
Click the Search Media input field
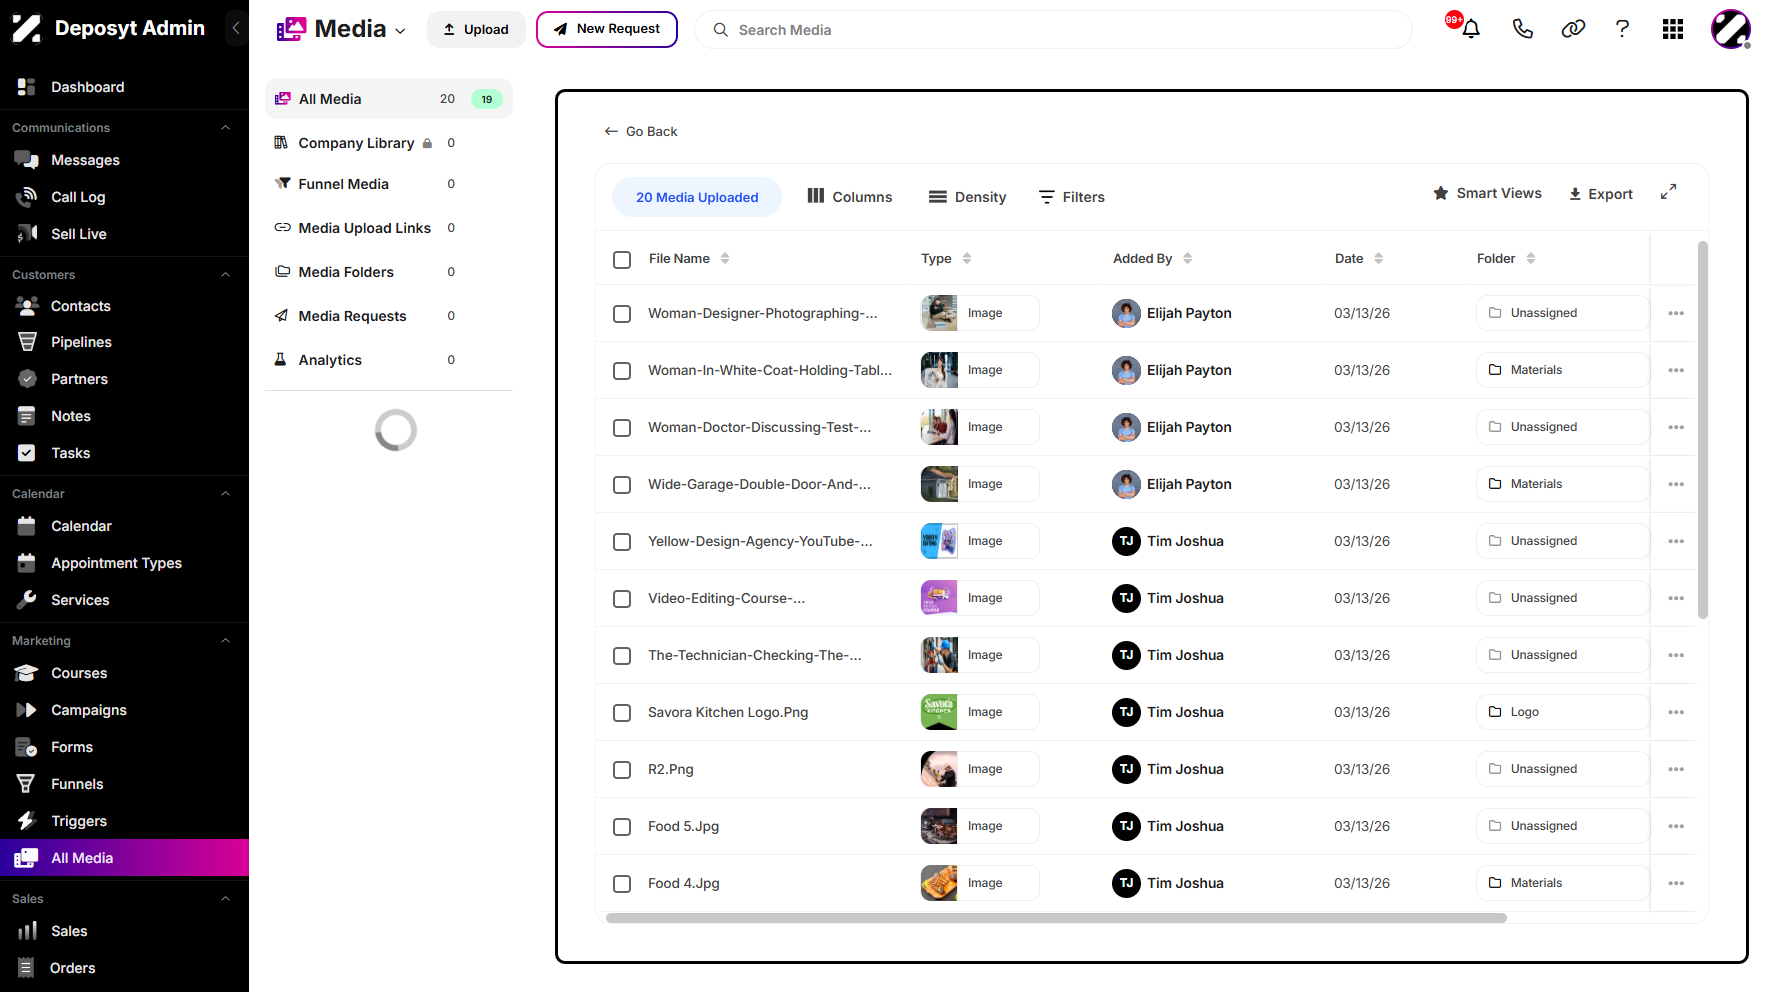(x=1053, y=30)
